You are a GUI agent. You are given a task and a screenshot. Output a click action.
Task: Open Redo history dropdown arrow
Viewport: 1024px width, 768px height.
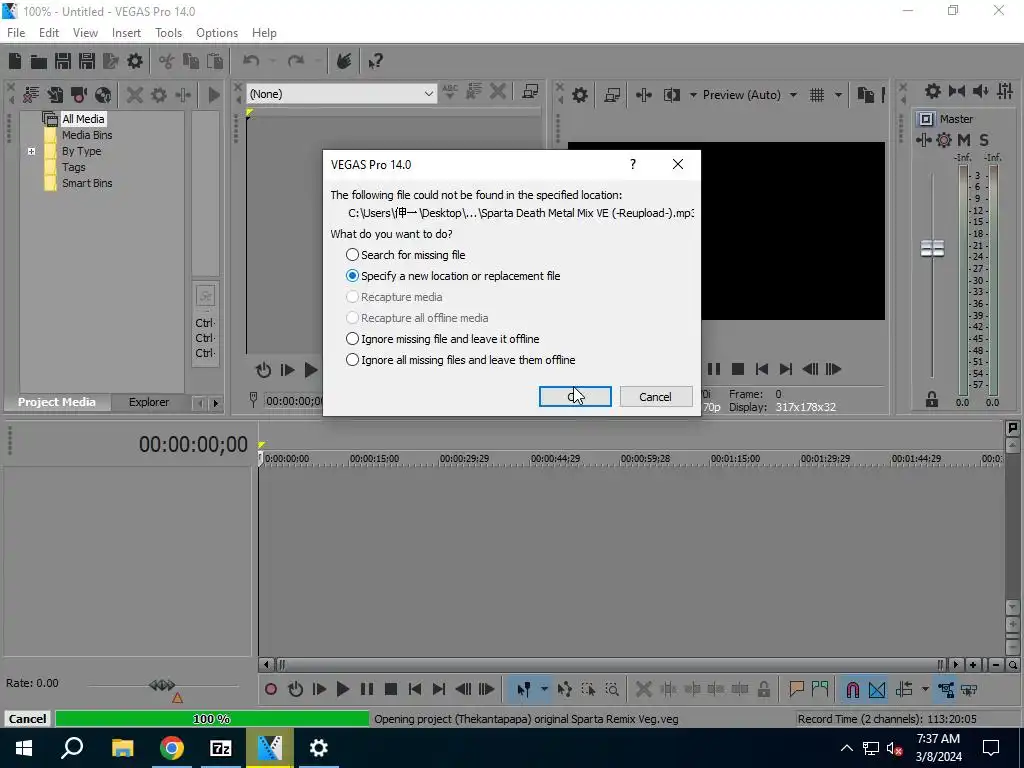tap(317, 61)
